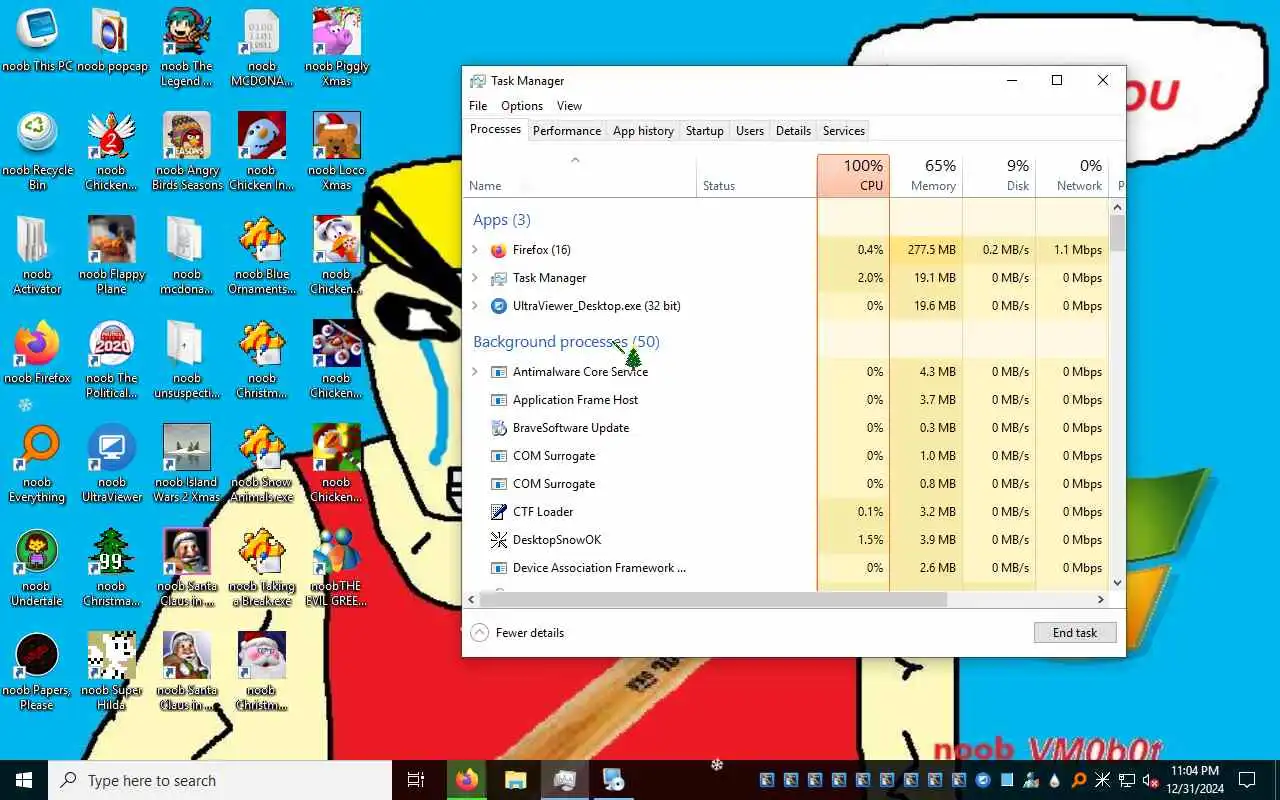Viewport: 1280px width, 800px height.
Task: Click the End task button
Action: coord(1075,633)
